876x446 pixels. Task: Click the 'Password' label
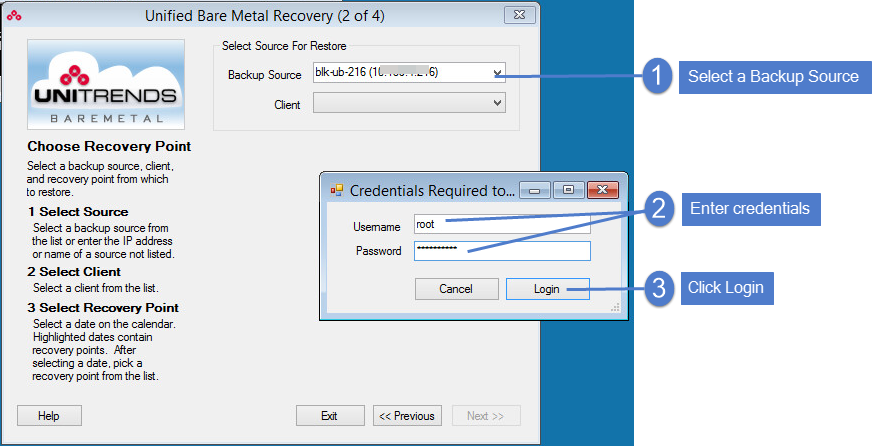[x=379, y=251]
